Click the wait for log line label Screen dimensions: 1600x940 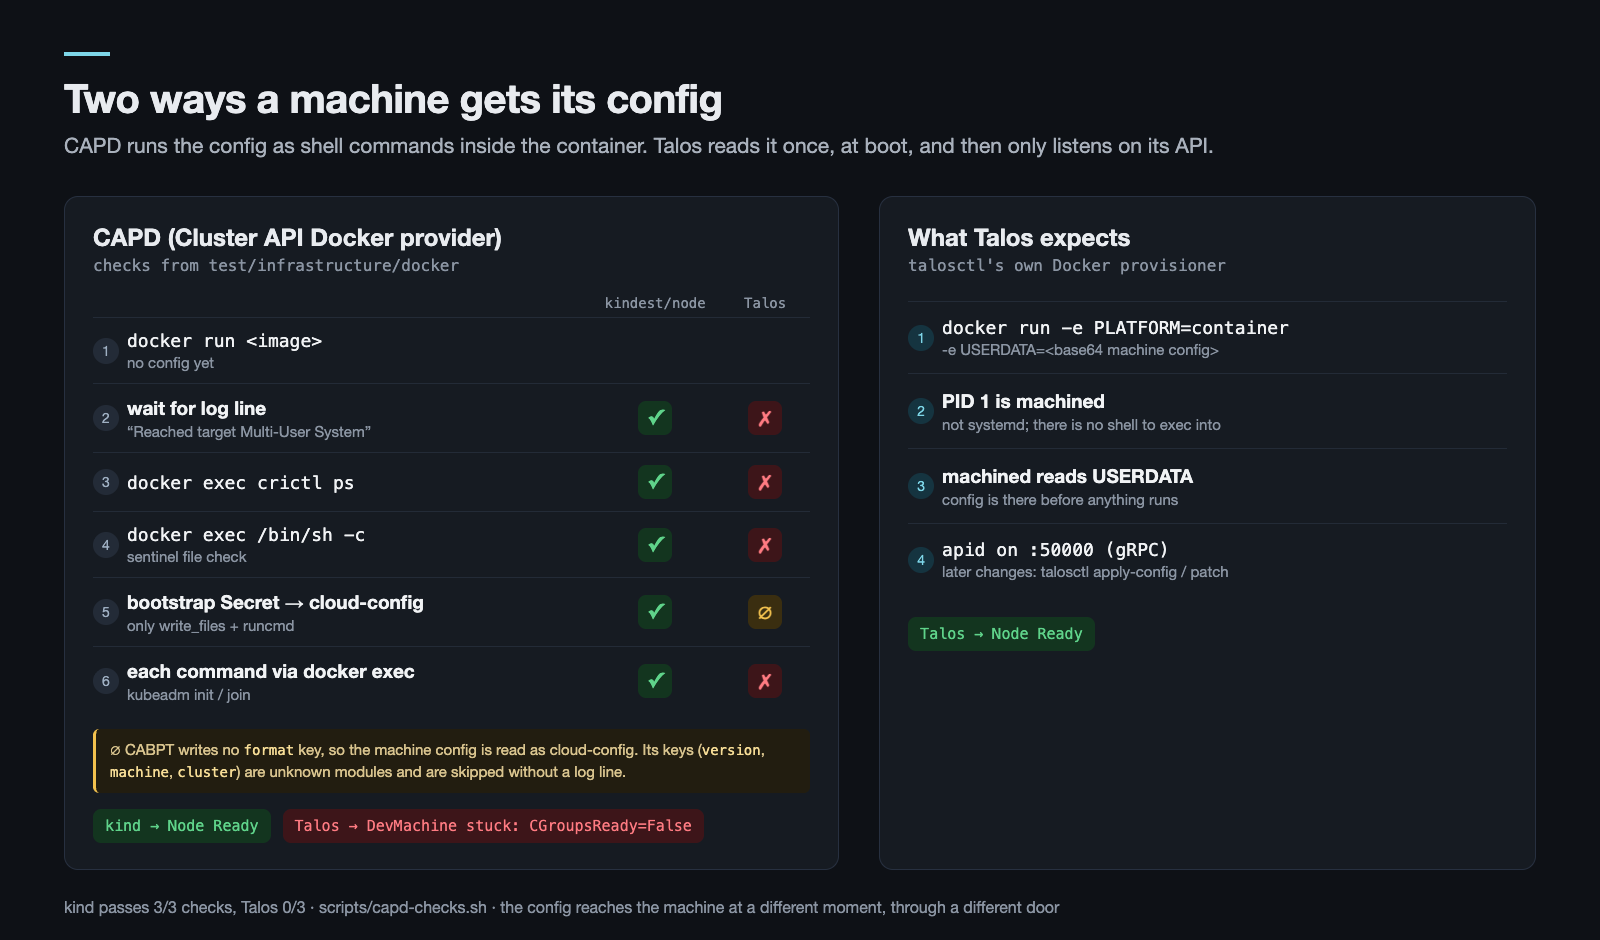click(x=197, y=408)
